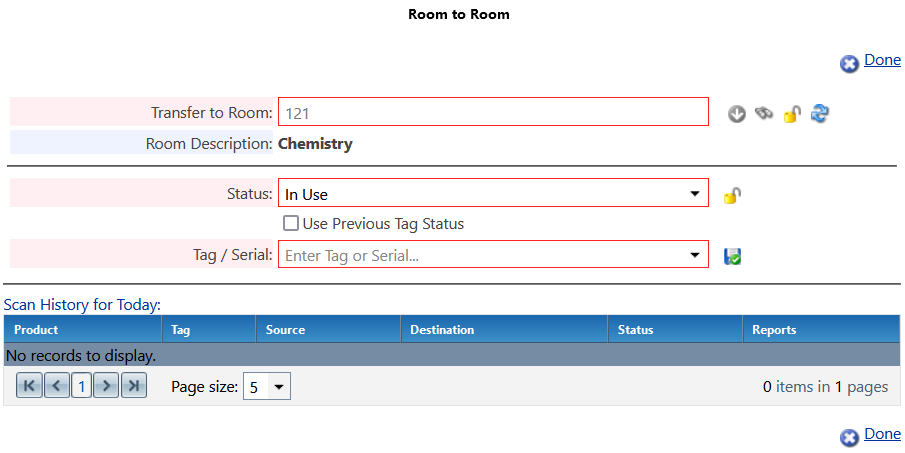Click the top Done link
Image resolution: width=905 pixels, height=453 pixels.
(x=882, y=60)
